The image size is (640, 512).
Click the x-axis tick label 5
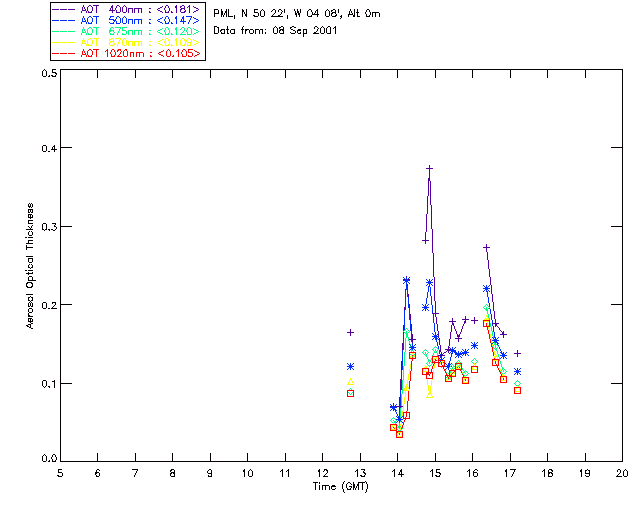coord(60,473)
